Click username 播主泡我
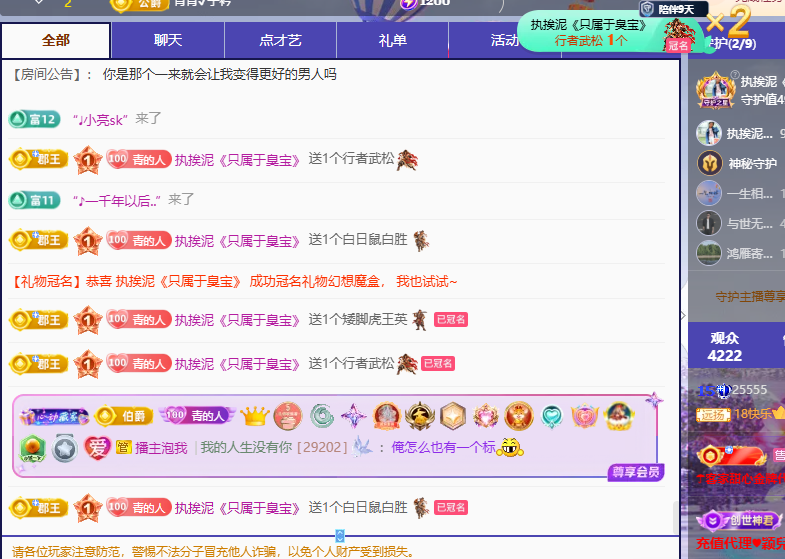 pos(161,448)
